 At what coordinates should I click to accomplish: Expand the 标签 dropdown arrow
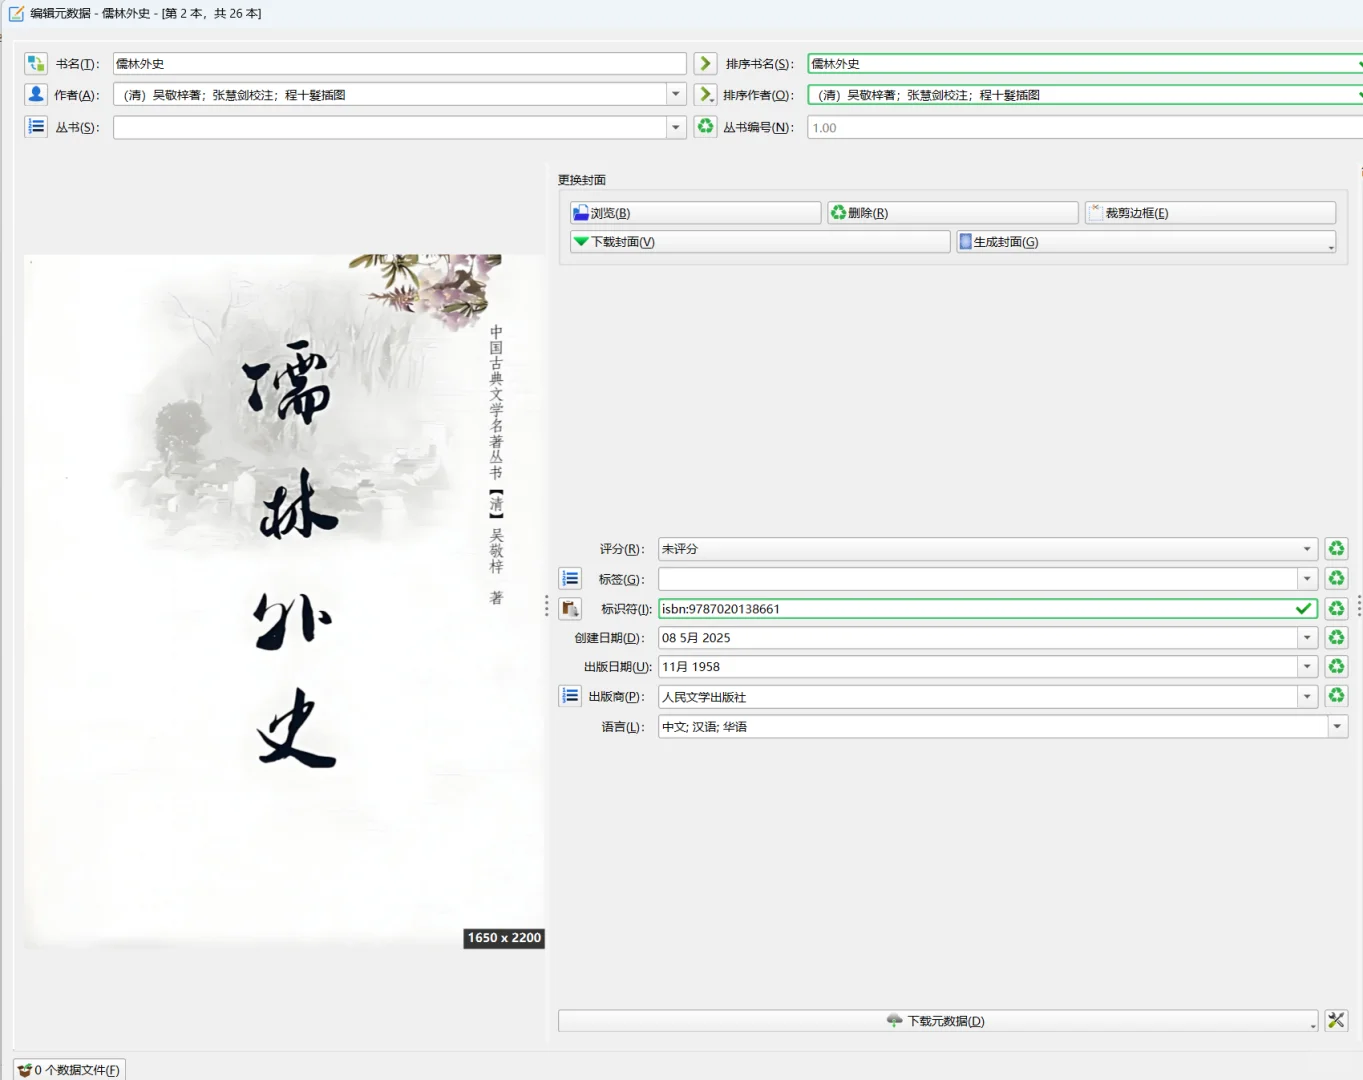point(1307,579)
